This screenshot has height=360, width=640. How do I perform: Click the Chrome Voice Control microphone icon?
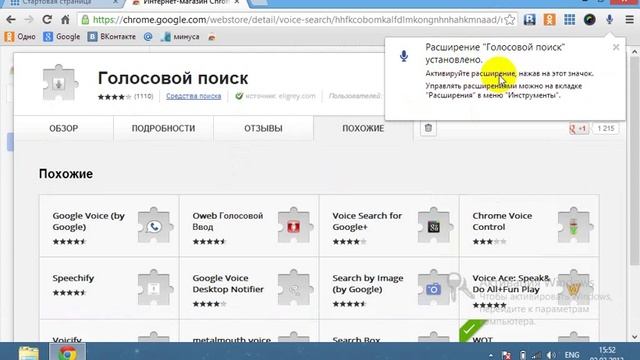[x=573, y=226]
